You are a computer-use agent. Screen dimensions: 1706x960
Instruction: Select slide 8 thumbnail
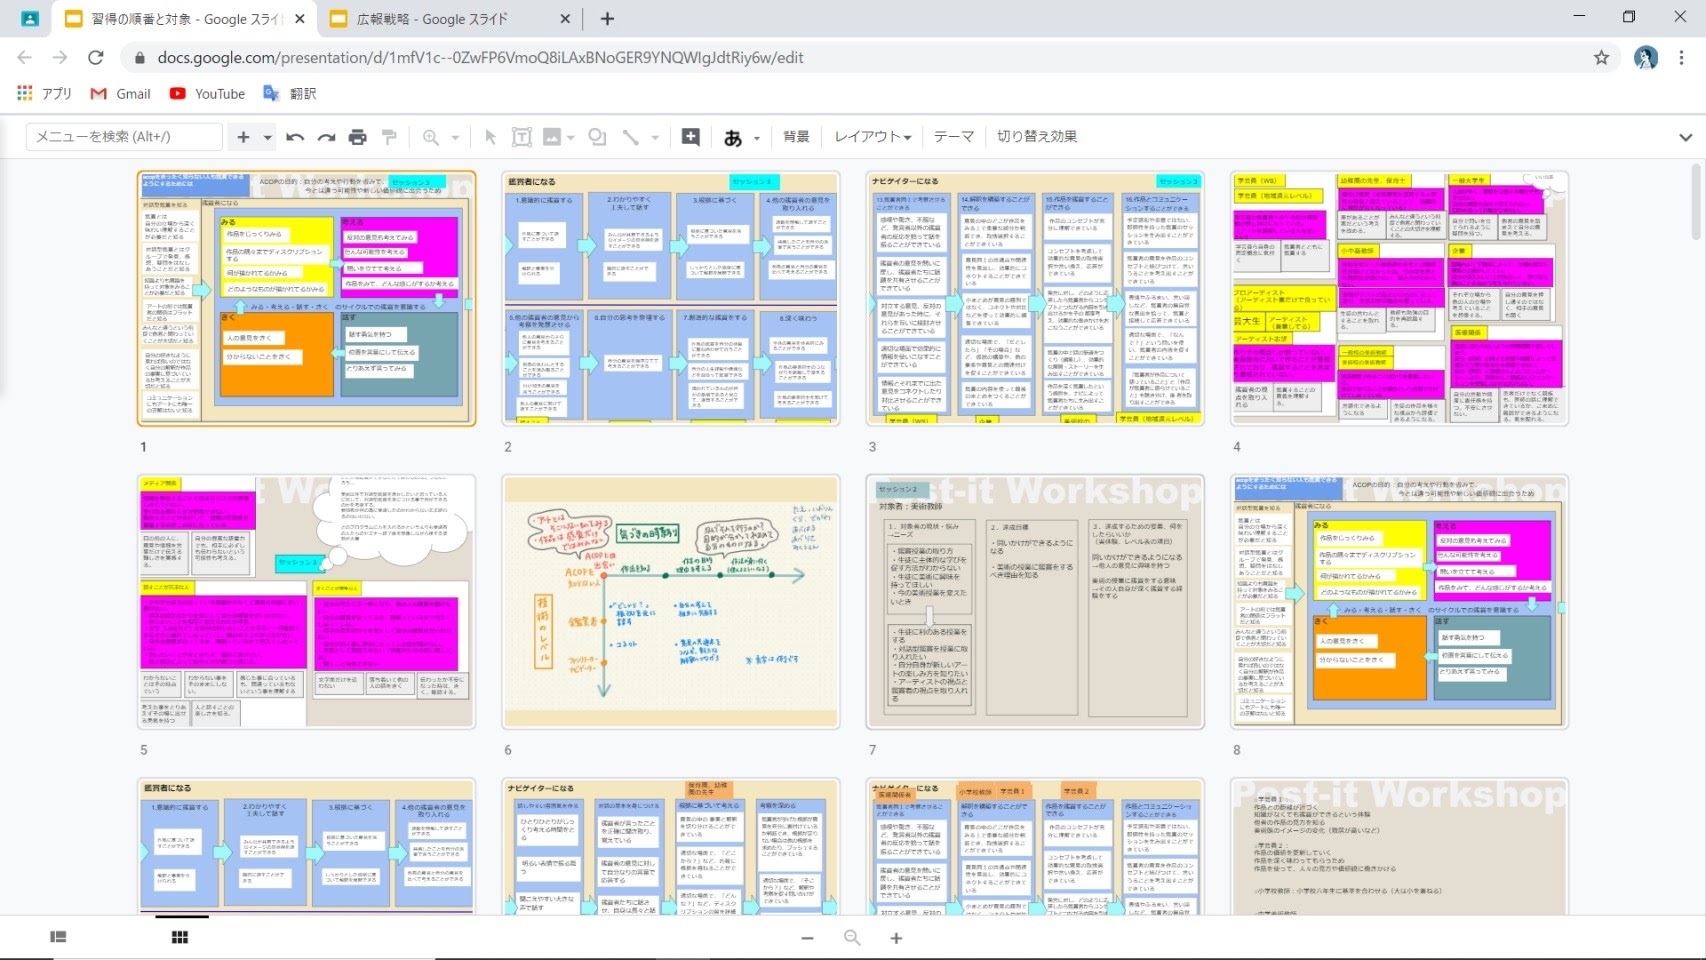pos(1400,602)
